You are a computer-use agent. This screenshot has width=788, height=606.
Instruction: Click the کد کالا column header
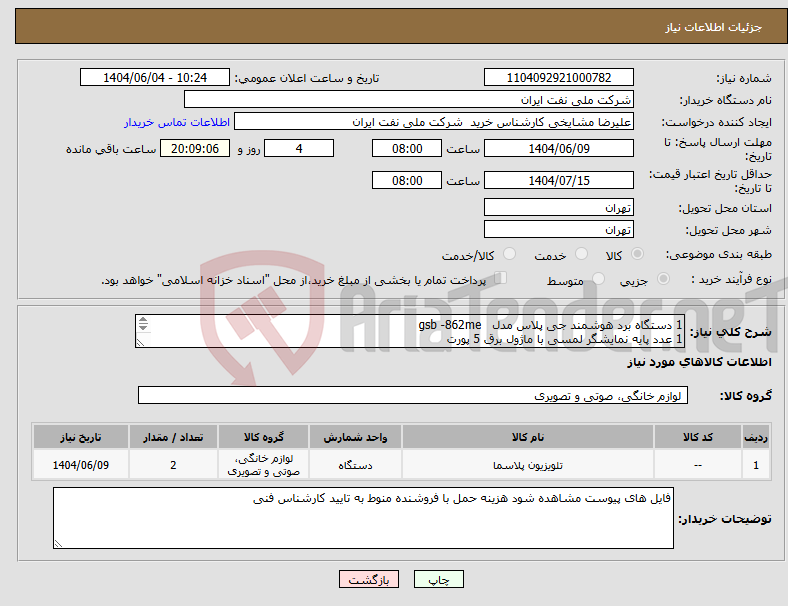698,437
